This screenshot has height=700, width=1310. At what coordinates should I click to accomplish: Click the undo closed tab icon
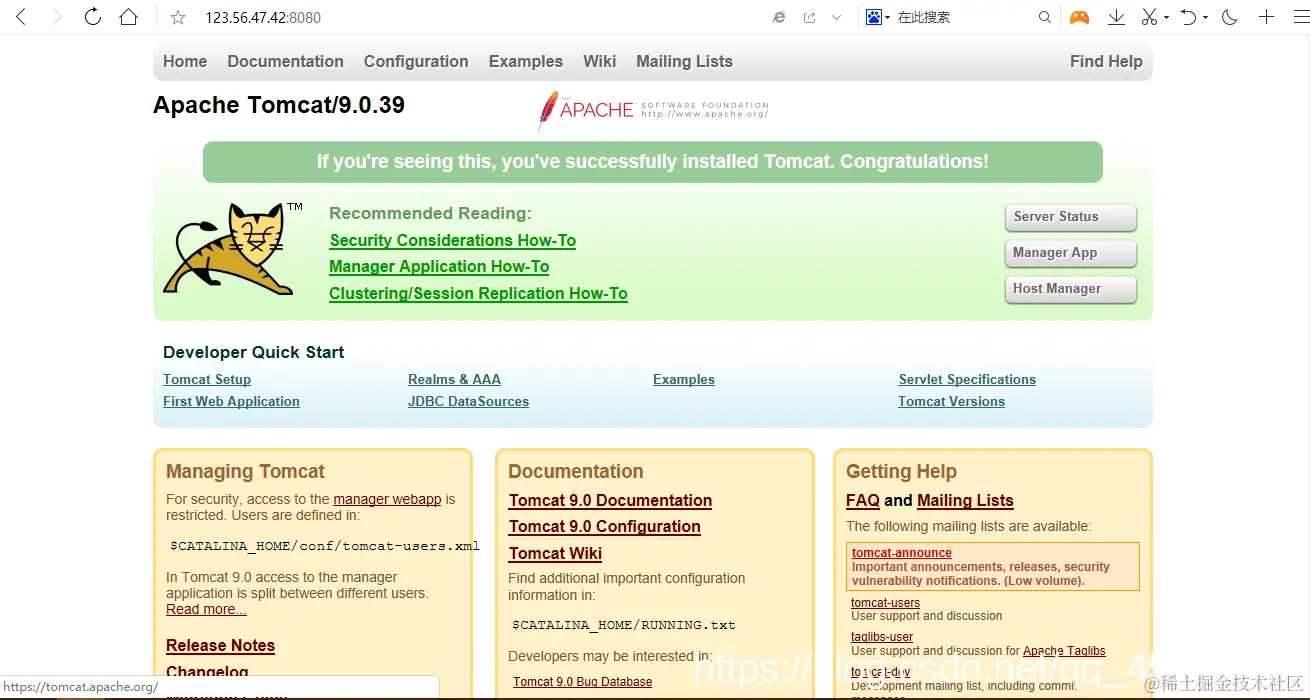click(1188, 17)
